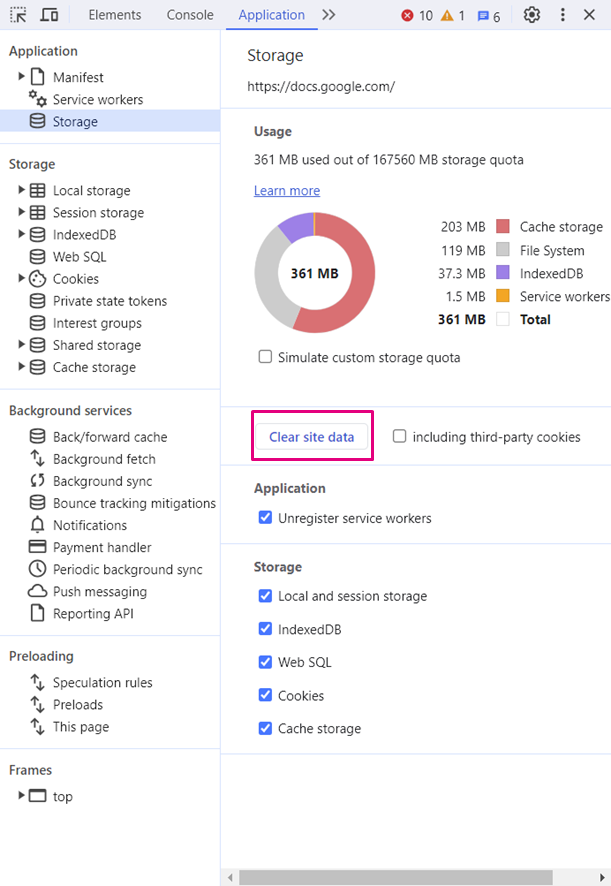Click the blue issues count icon
611x886 pixels.
click(483, 16)
